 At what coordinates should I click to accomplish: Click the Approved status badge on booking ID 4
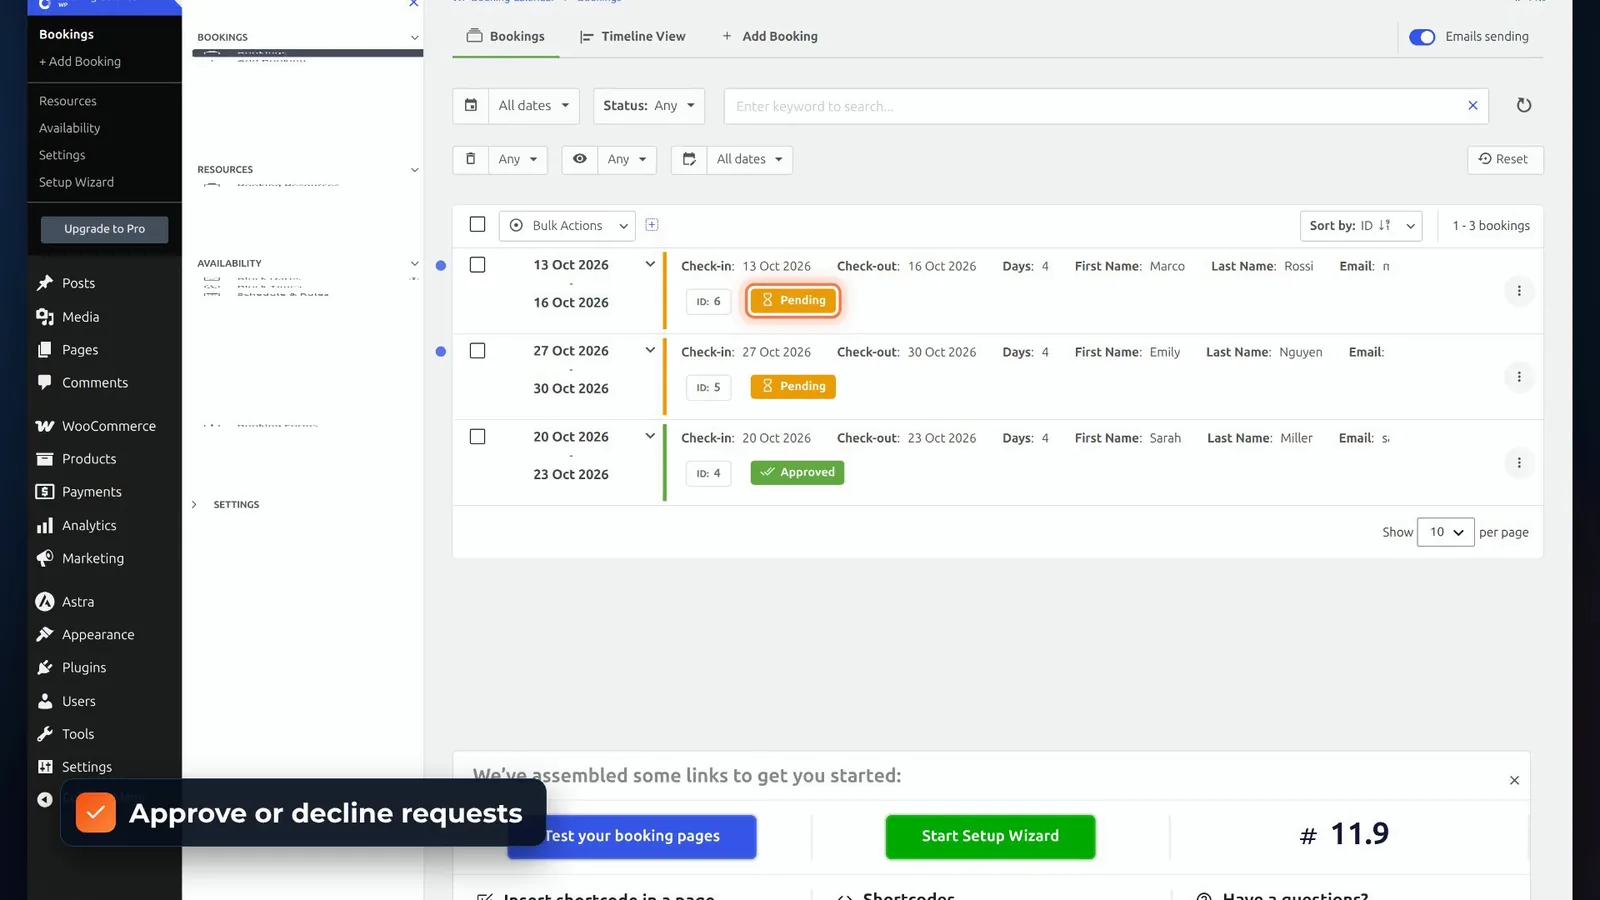coord(797,472)
